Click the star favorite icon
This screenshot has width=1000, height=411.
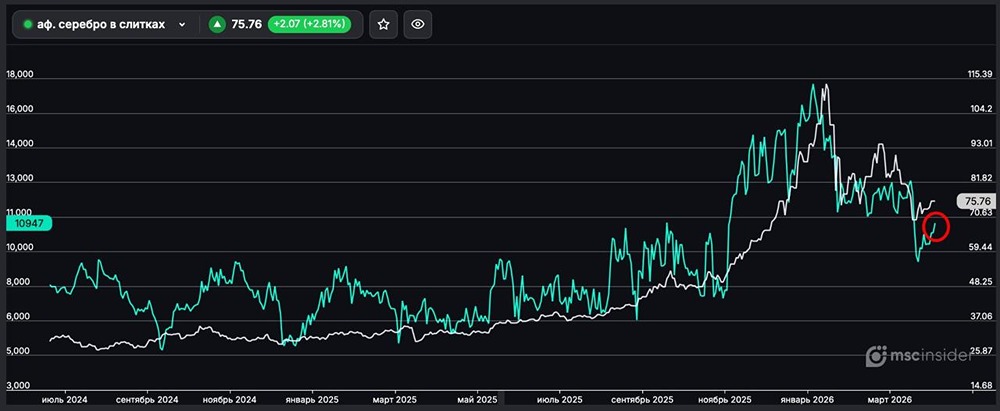coord(383,25)
